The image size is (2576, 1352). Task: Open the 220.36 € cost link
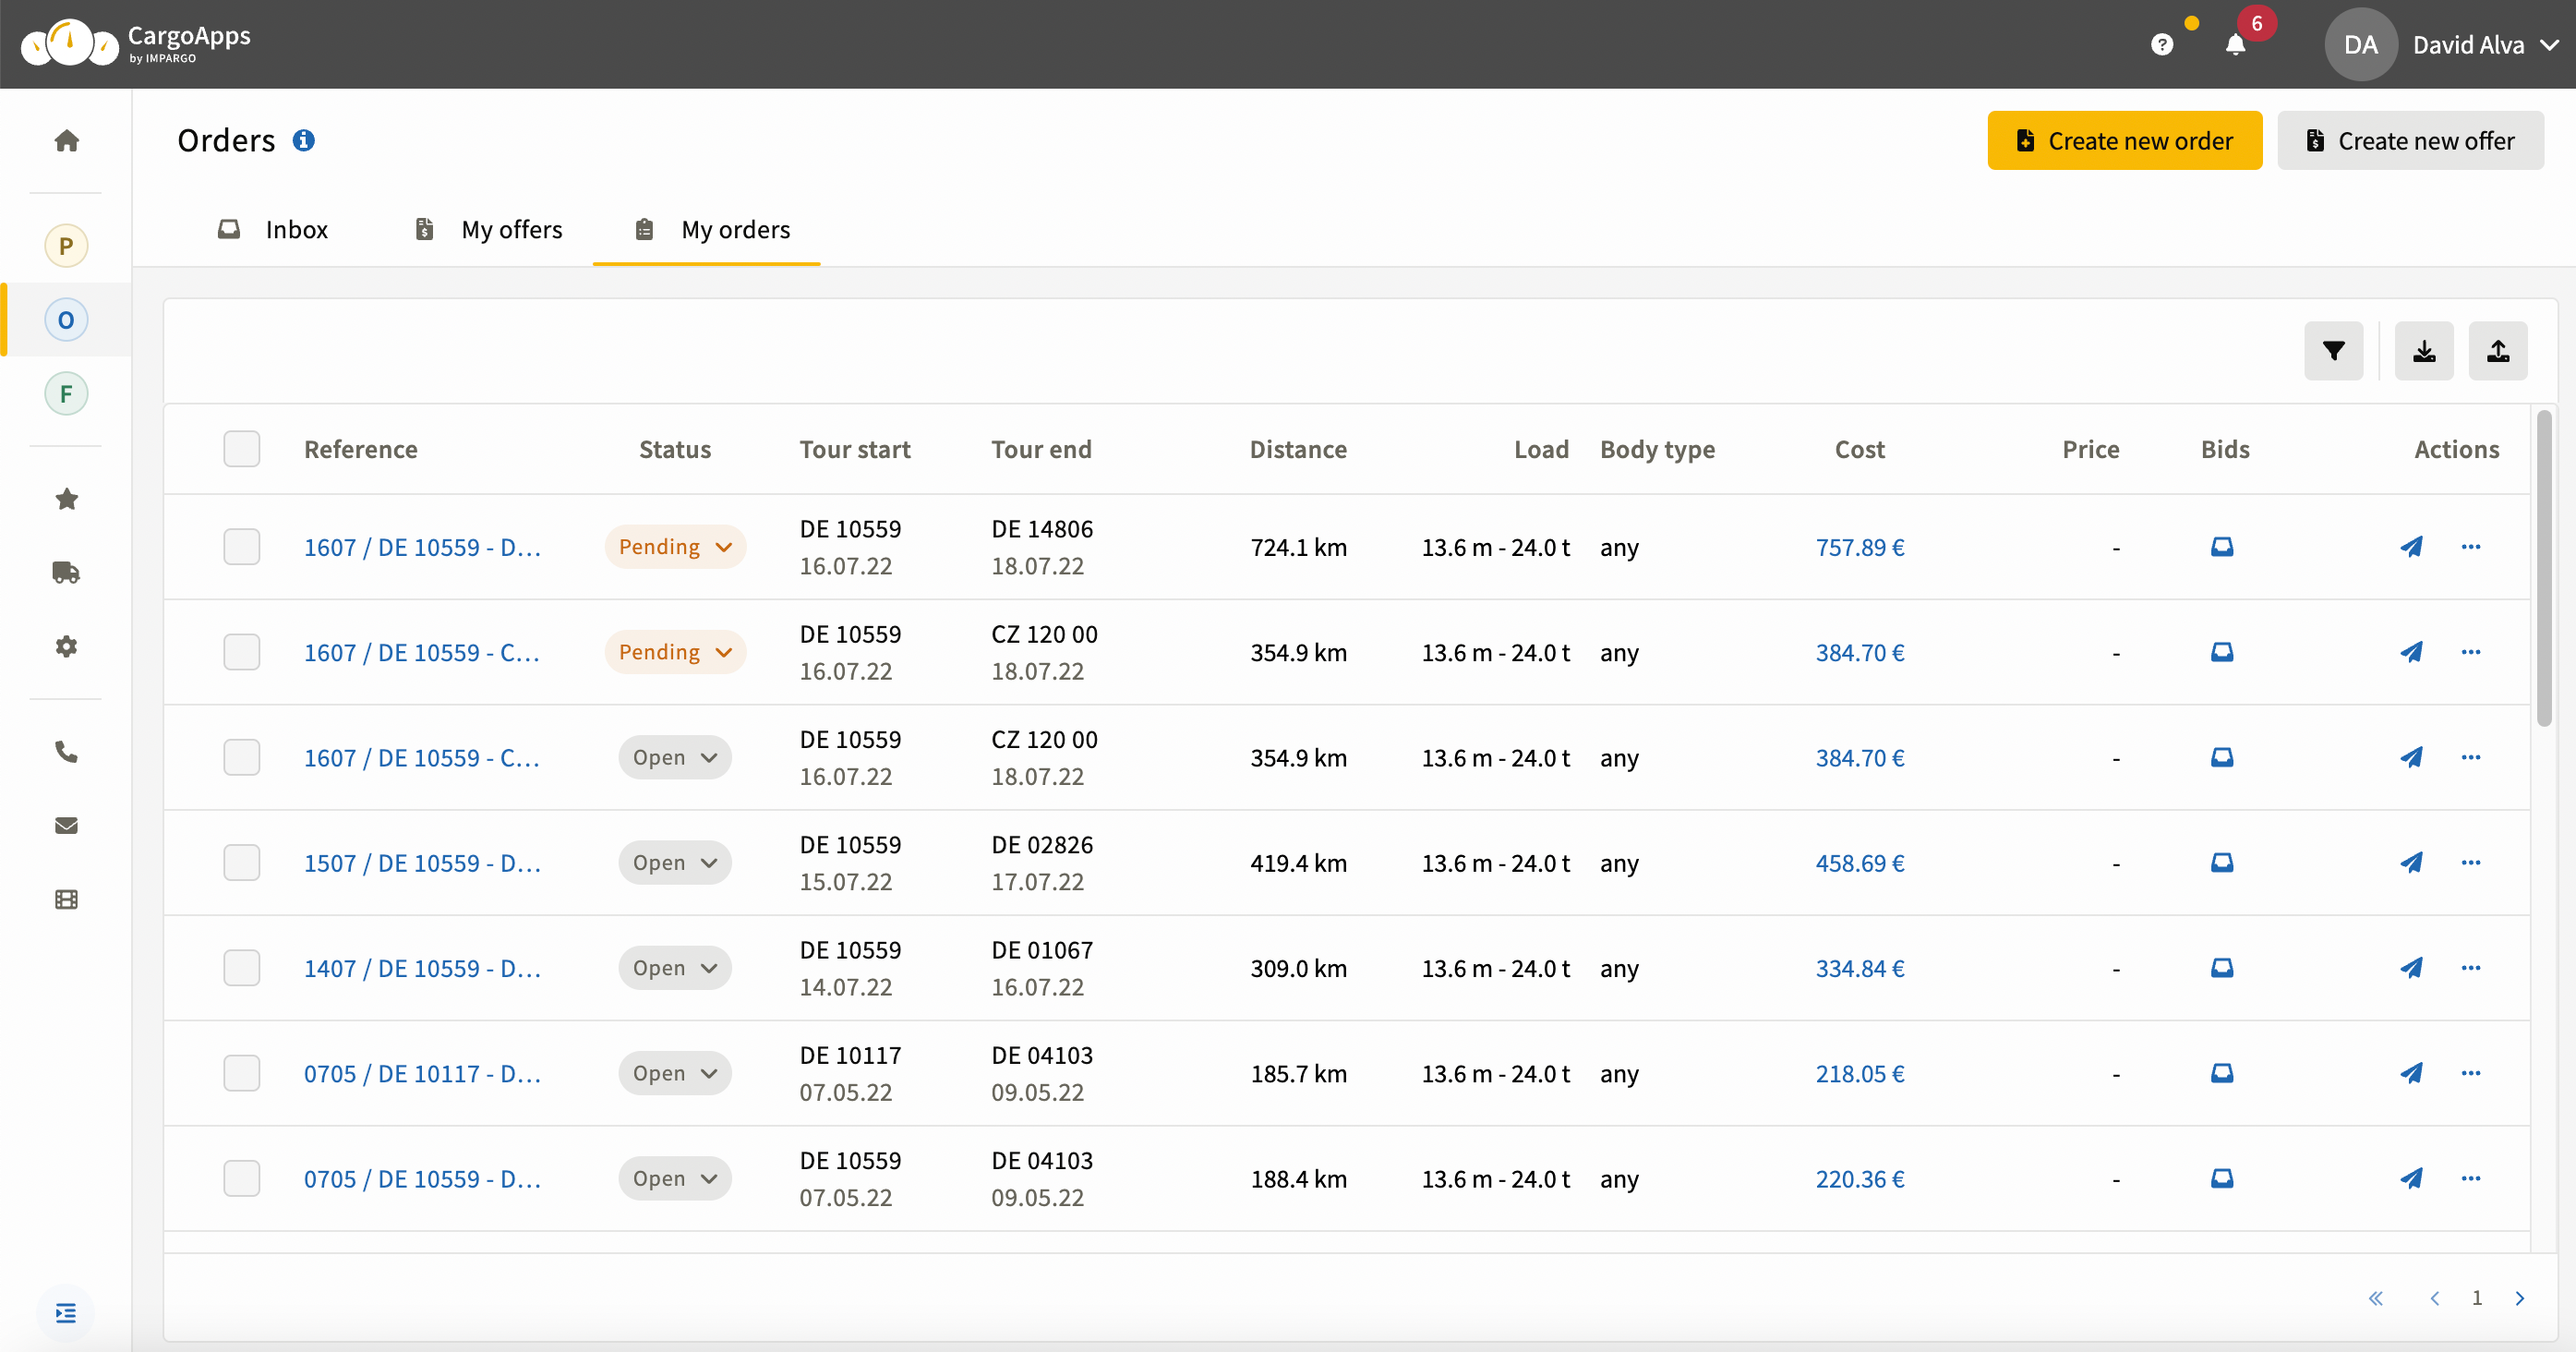(1859, 1179)
